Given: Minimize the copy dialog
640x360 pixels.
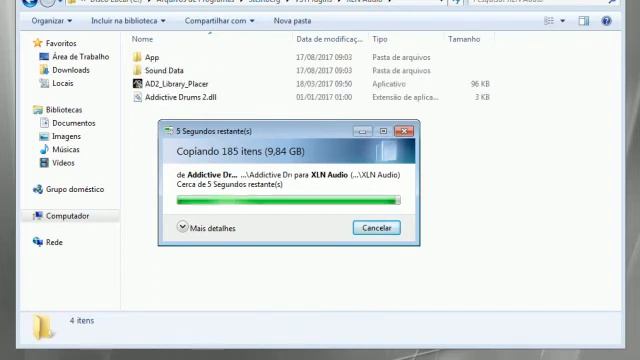Looking at the screenshot, I should click(x=362, y=131).
